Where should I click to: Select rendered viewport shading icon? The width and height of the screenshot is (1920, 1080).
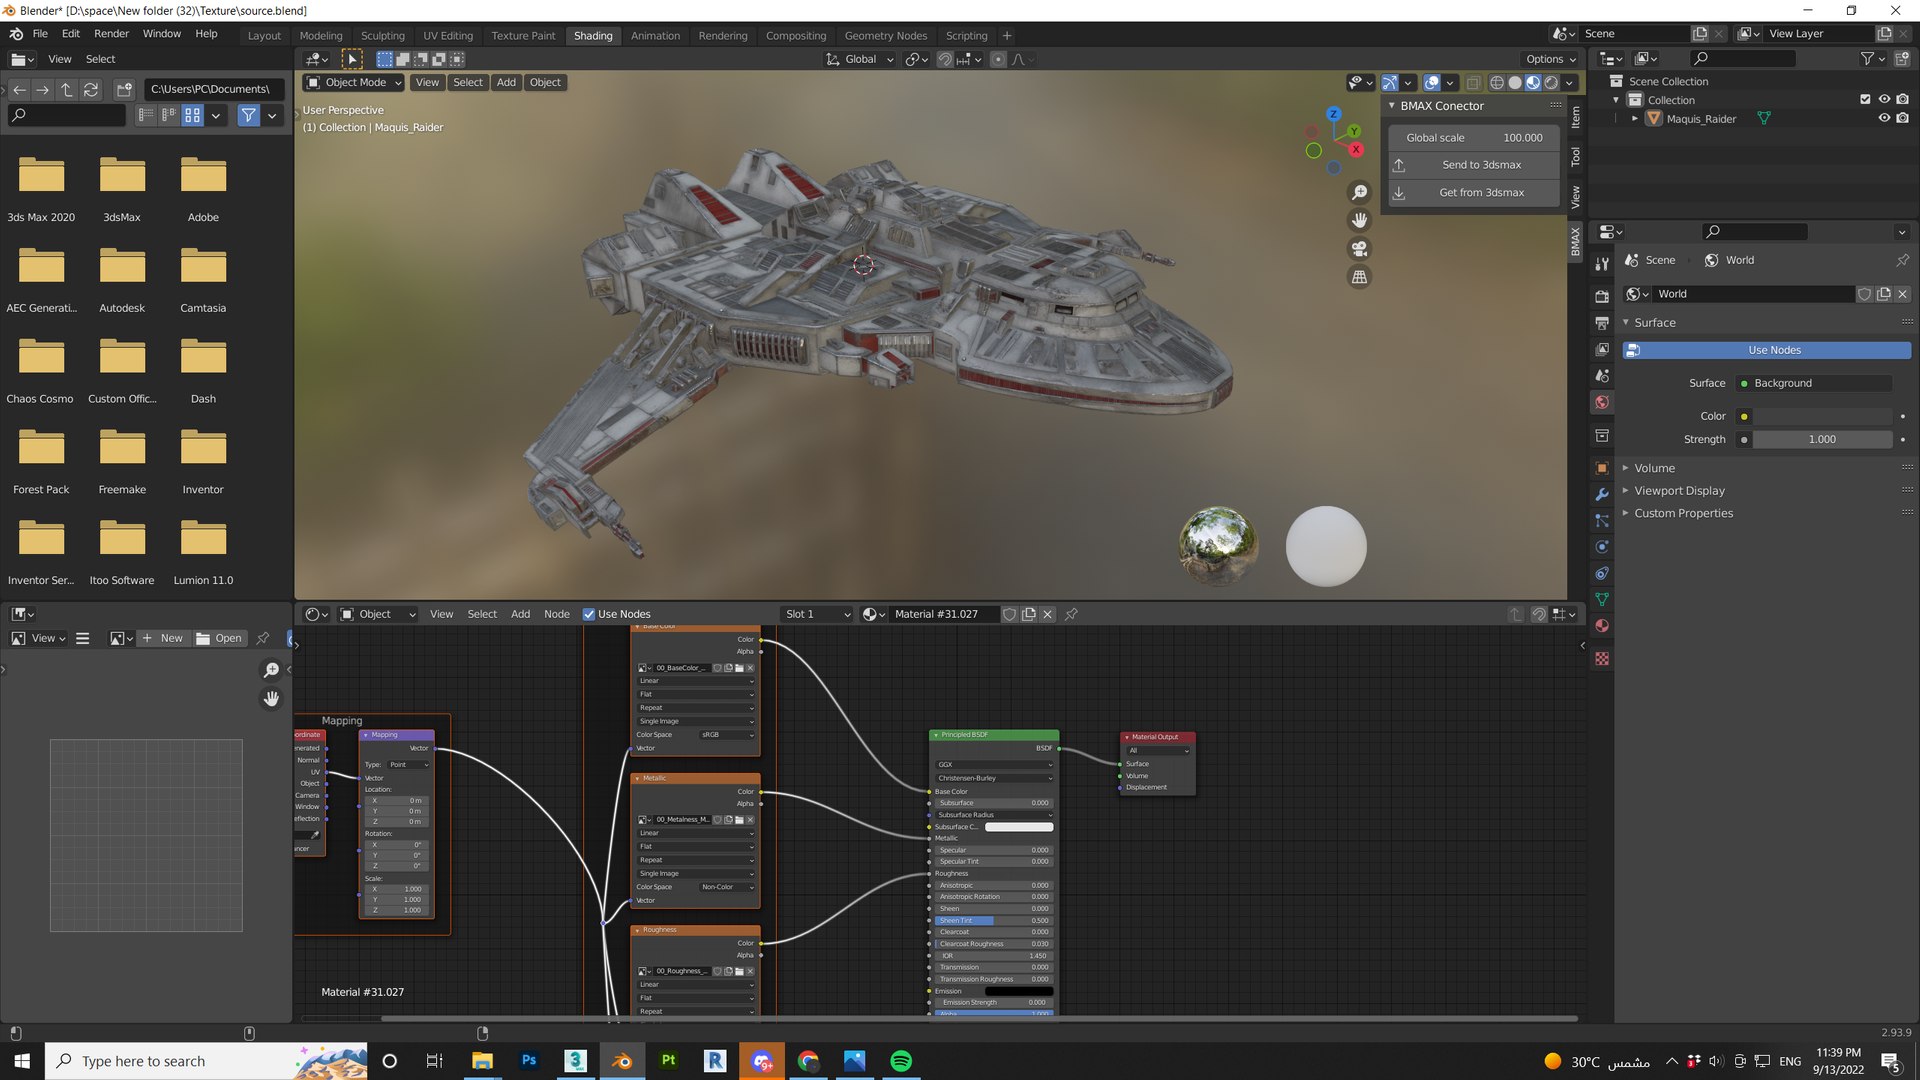1551,83
